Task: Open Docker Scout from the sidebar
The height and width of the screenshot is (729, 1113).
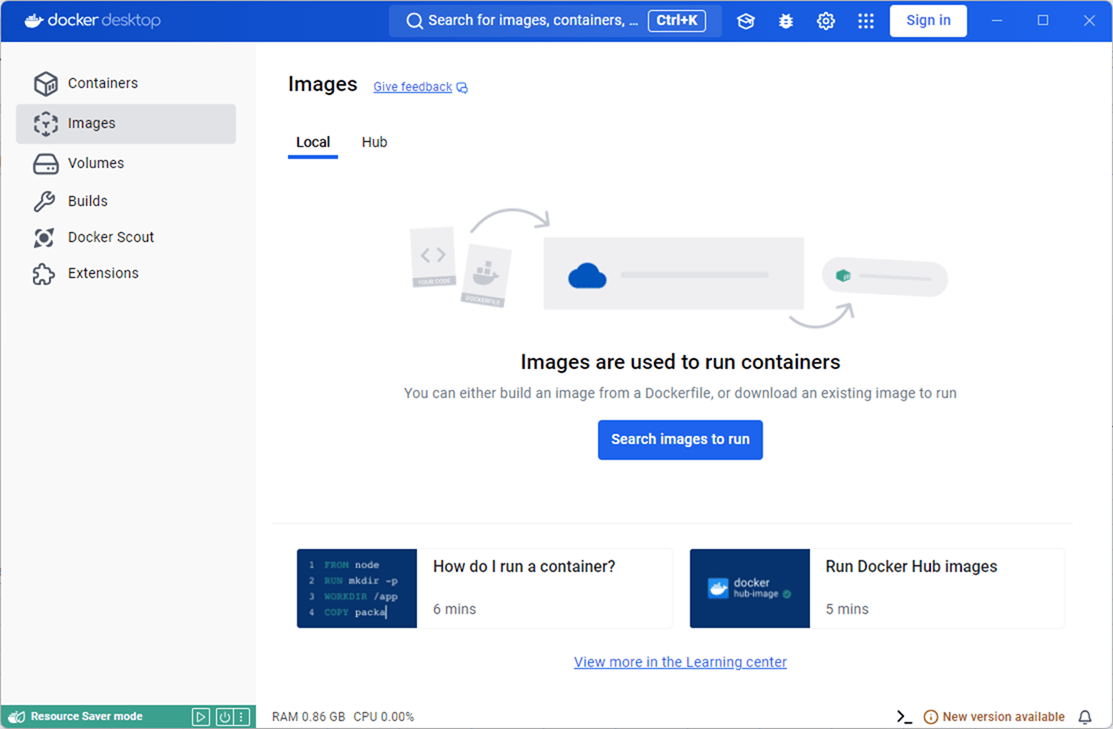Action: [x=110, y=237]
